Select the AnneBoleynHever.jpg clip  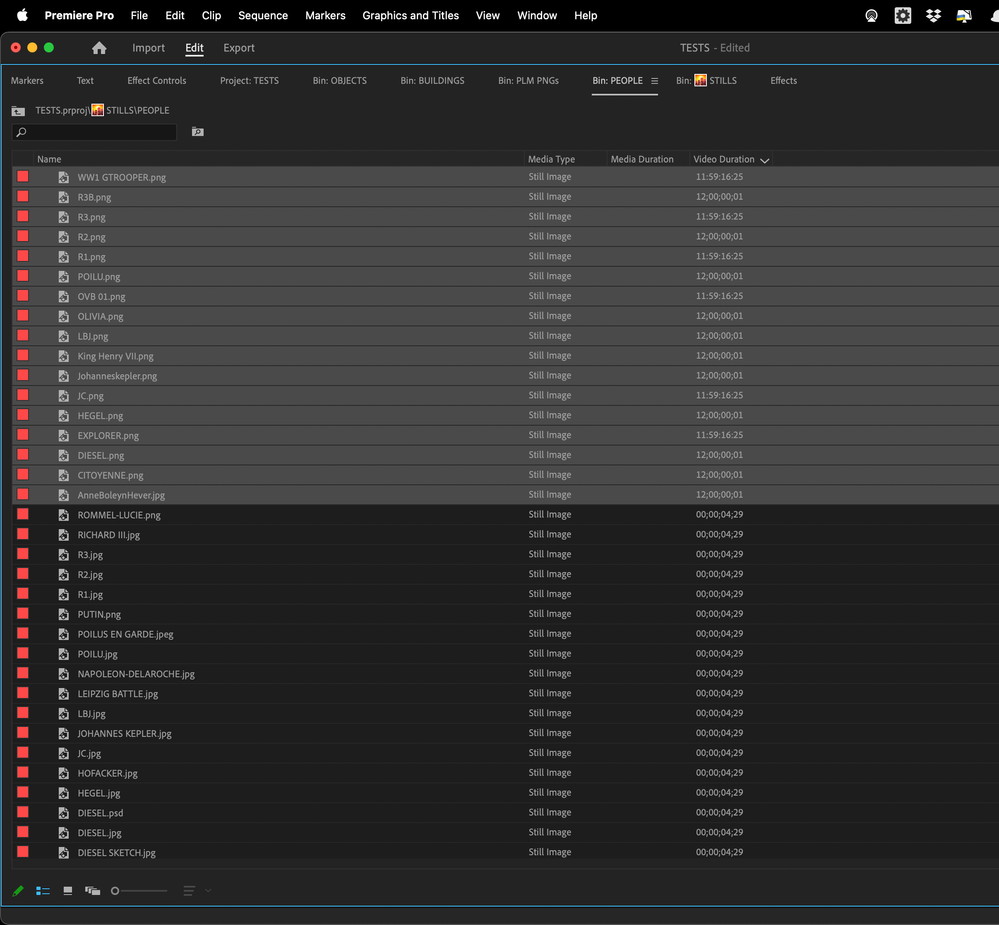pyautogui.click(x=121, y=495)
